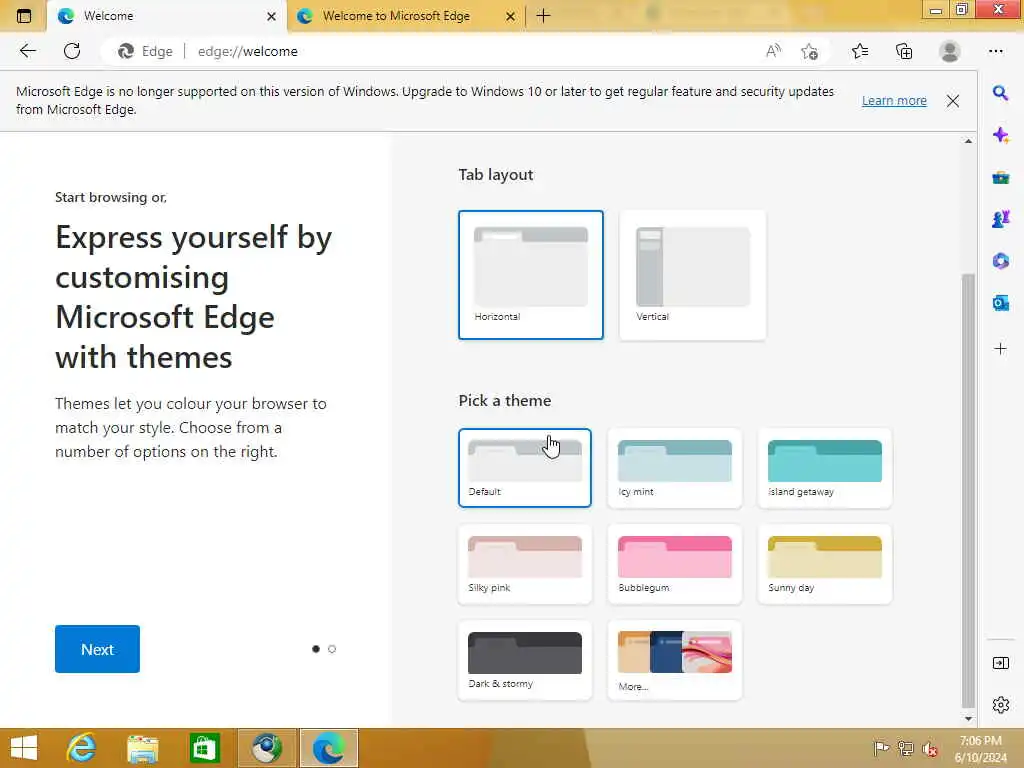The height and width of the screenshot is (768, 1024).
Task: Open Windows Store from taskbar
Action: coord(204,748)
